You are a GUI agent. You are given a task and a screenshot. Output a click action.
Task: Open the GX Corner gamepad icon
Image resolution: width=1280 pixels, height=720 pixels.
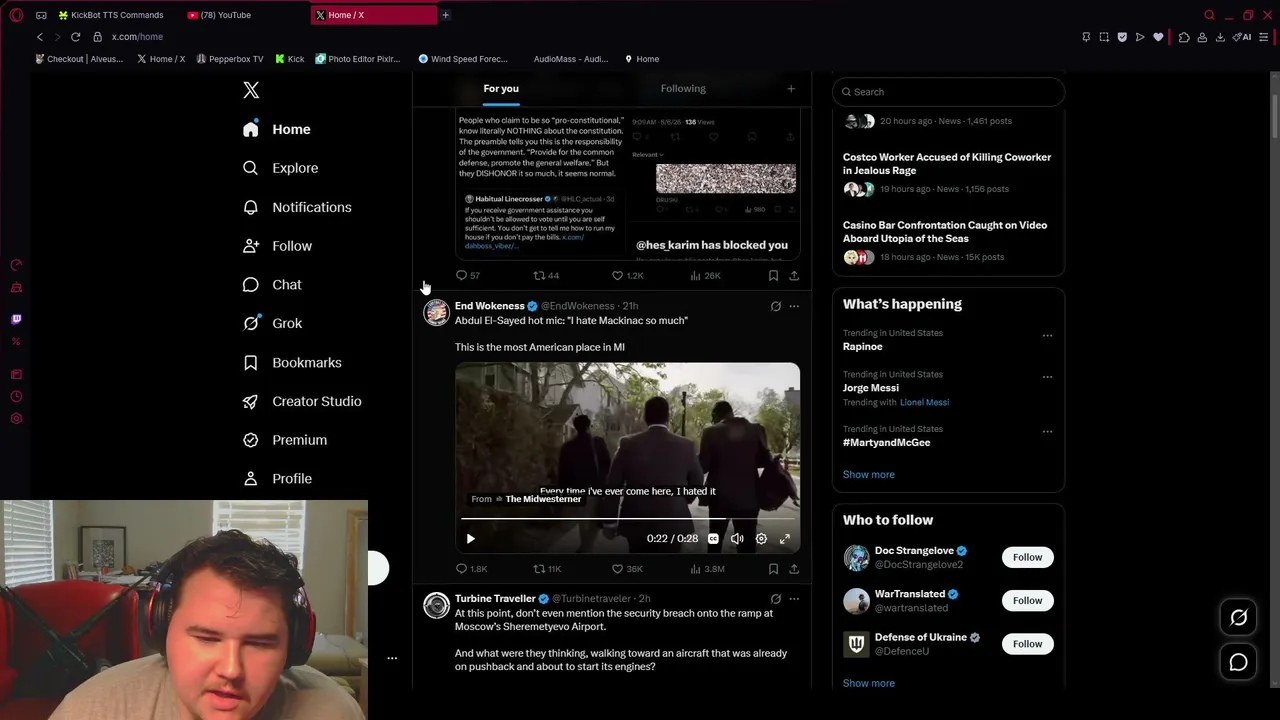click(x=41, y=15)
